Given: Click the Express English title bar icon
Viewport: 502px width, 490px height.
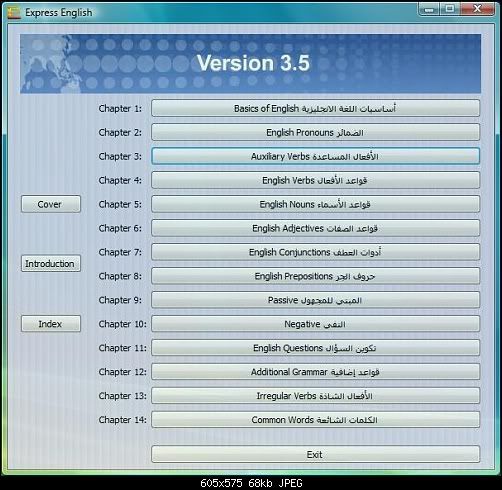Looking at the screenshot, I should coord(14,13).
